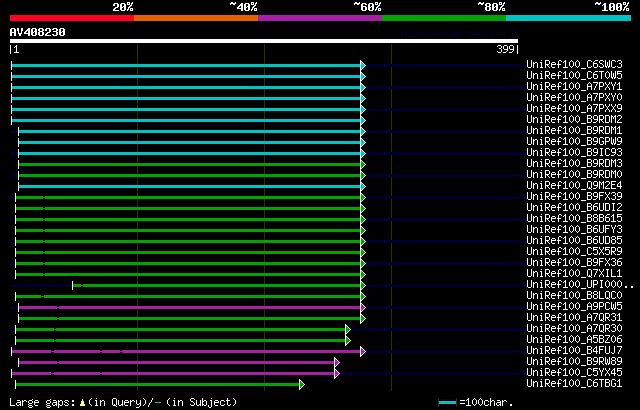
Task: Click the purple ~60% legend color bar
Action: tap(320, 18)
